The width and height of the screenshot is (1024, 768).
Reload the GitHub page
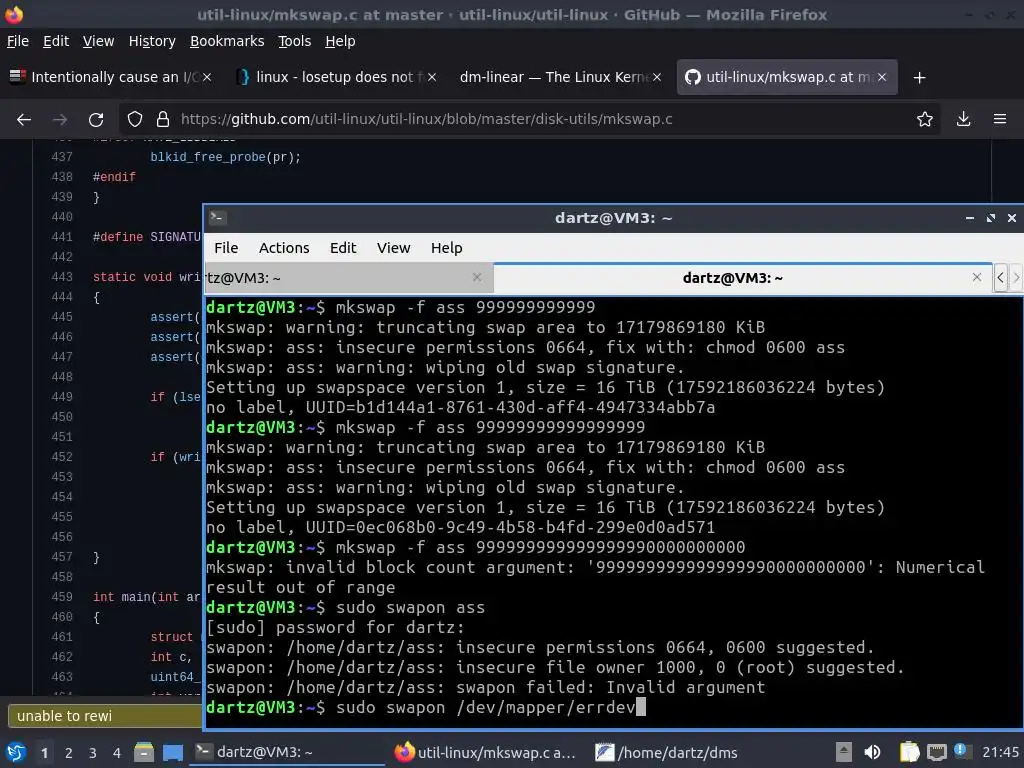(96, 120)
